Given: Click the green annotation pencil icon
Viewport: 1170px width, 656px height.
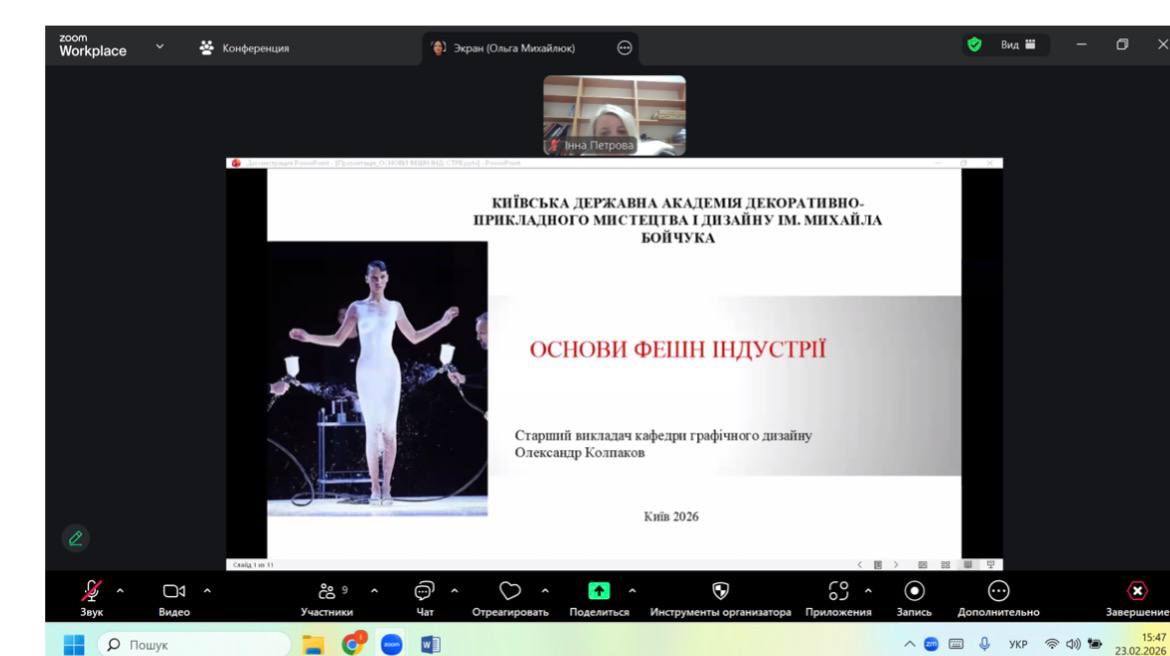Looking at the screenshot, I should (x=76, y=538).
